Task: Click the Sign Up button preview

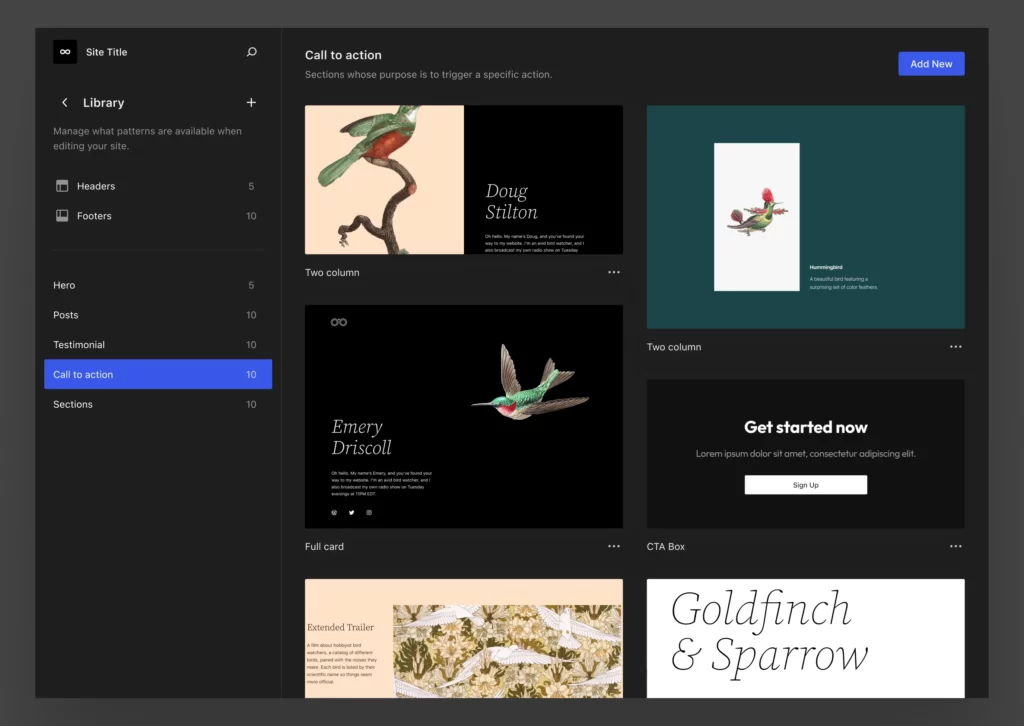Action: [x=805, y=485]
